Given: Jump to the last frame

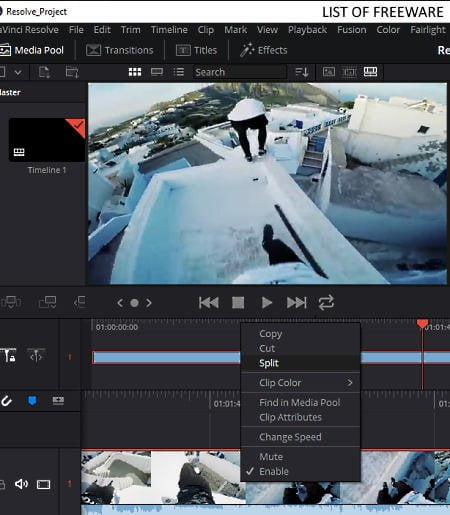Looking at the screenshot, I should coord(296,303).
